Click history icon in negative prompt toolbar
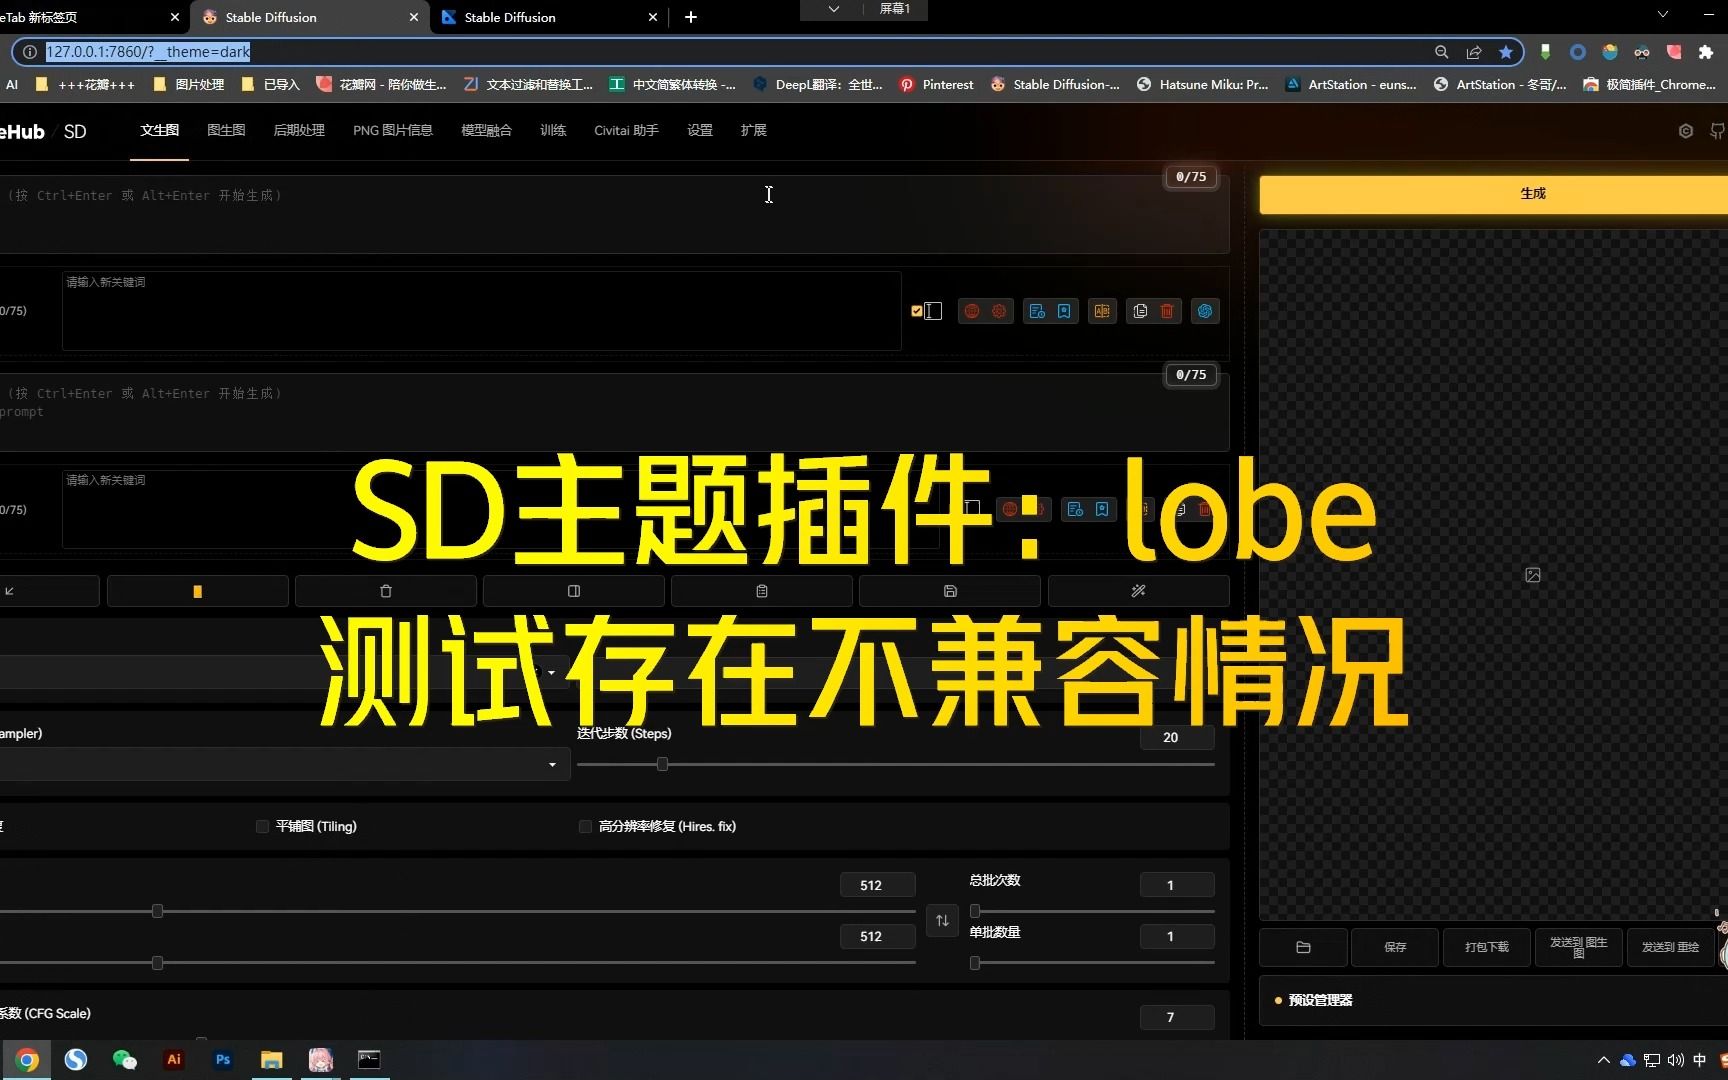This screenshot has width=1728, height=1080. [x=1075, y=509]
